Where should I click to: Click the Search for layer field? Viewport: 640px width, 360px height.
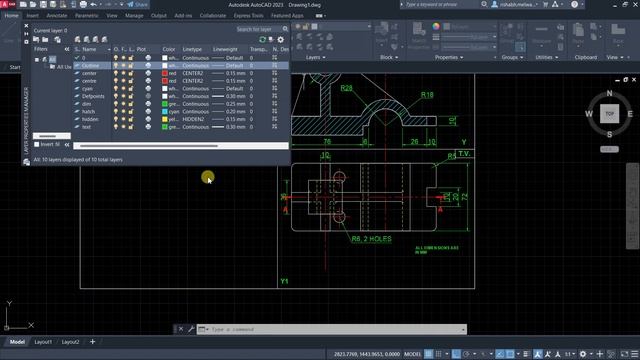point(258,29)
